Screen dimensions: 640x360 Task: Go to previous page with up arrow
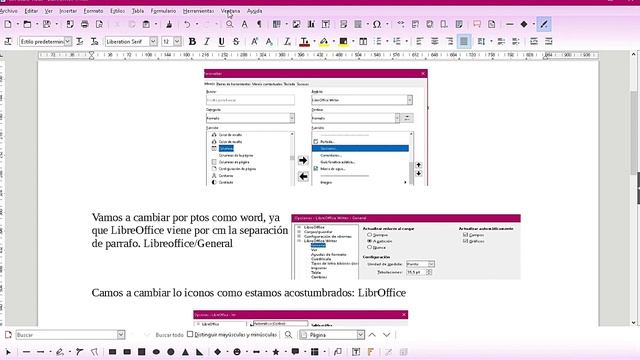(x=372, y=335)
